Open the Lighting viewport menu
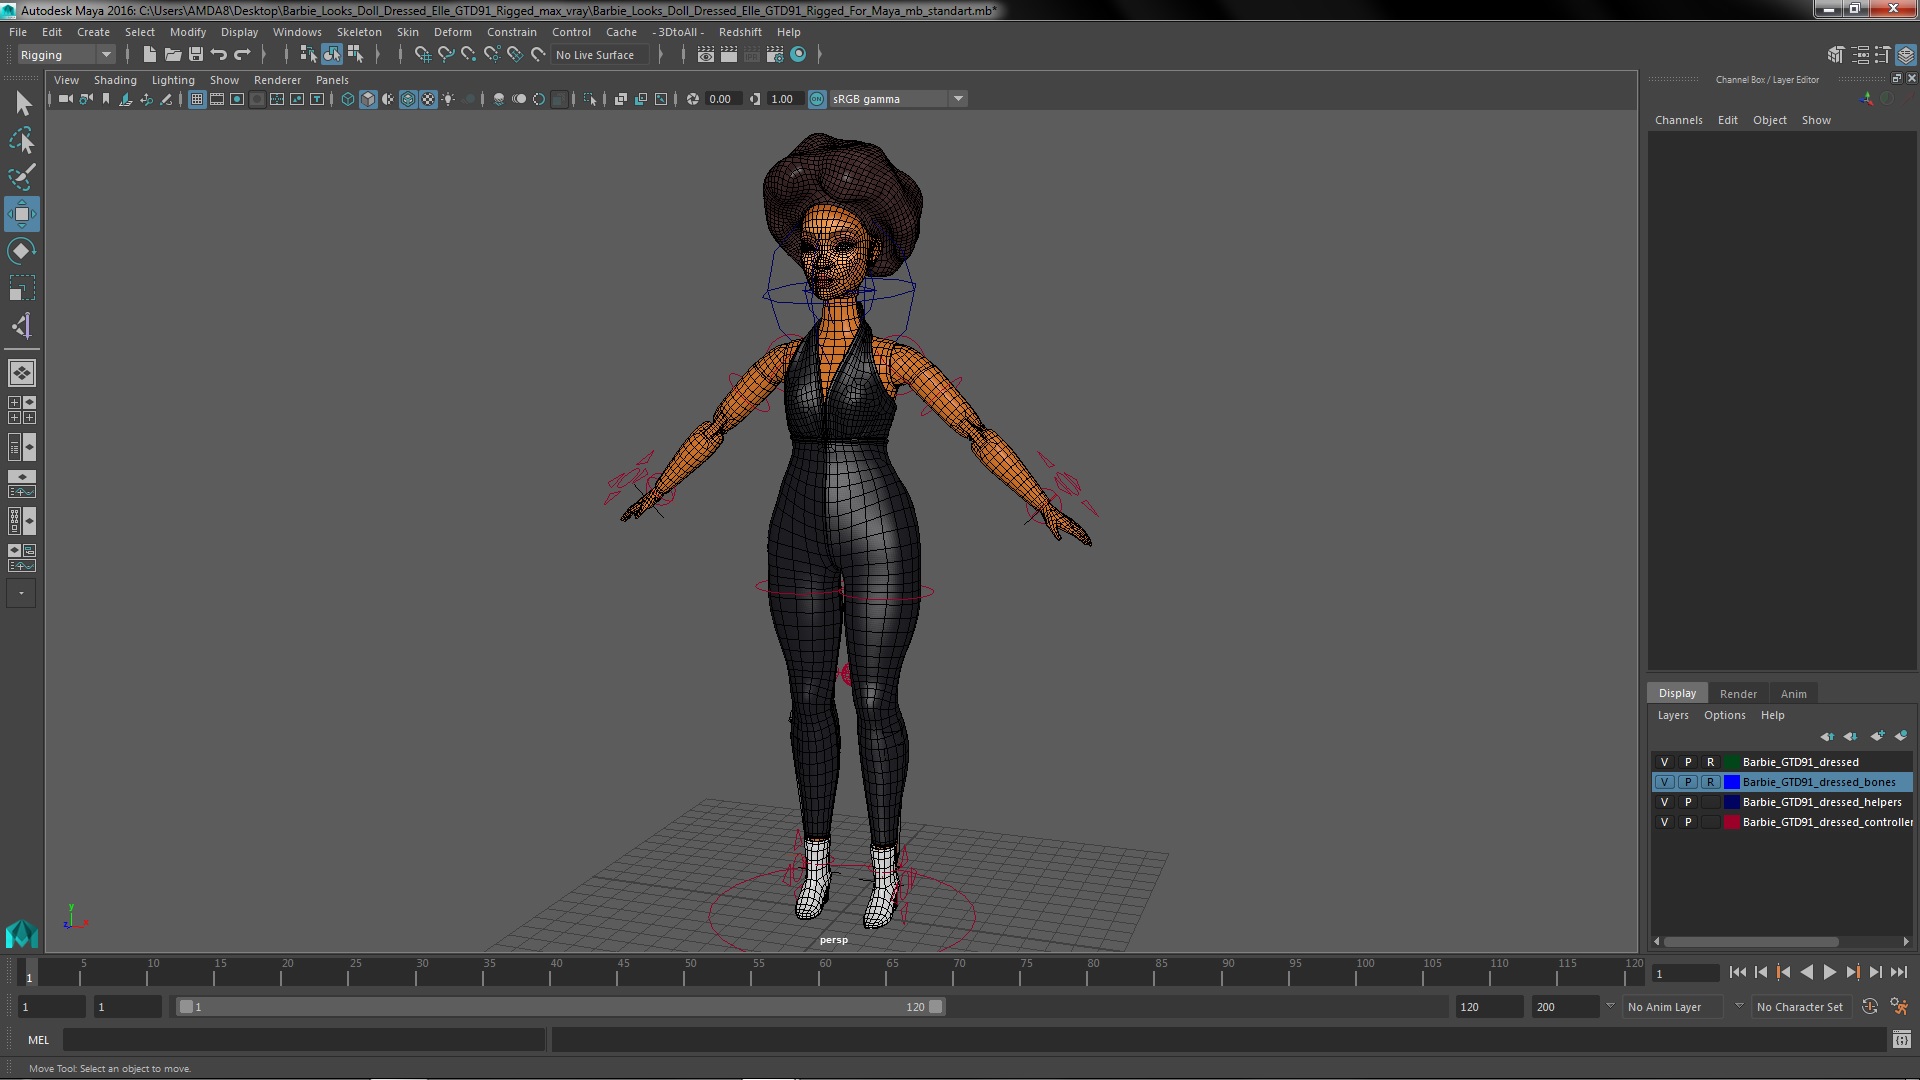 pyautogui.click(x=173, y=80)
